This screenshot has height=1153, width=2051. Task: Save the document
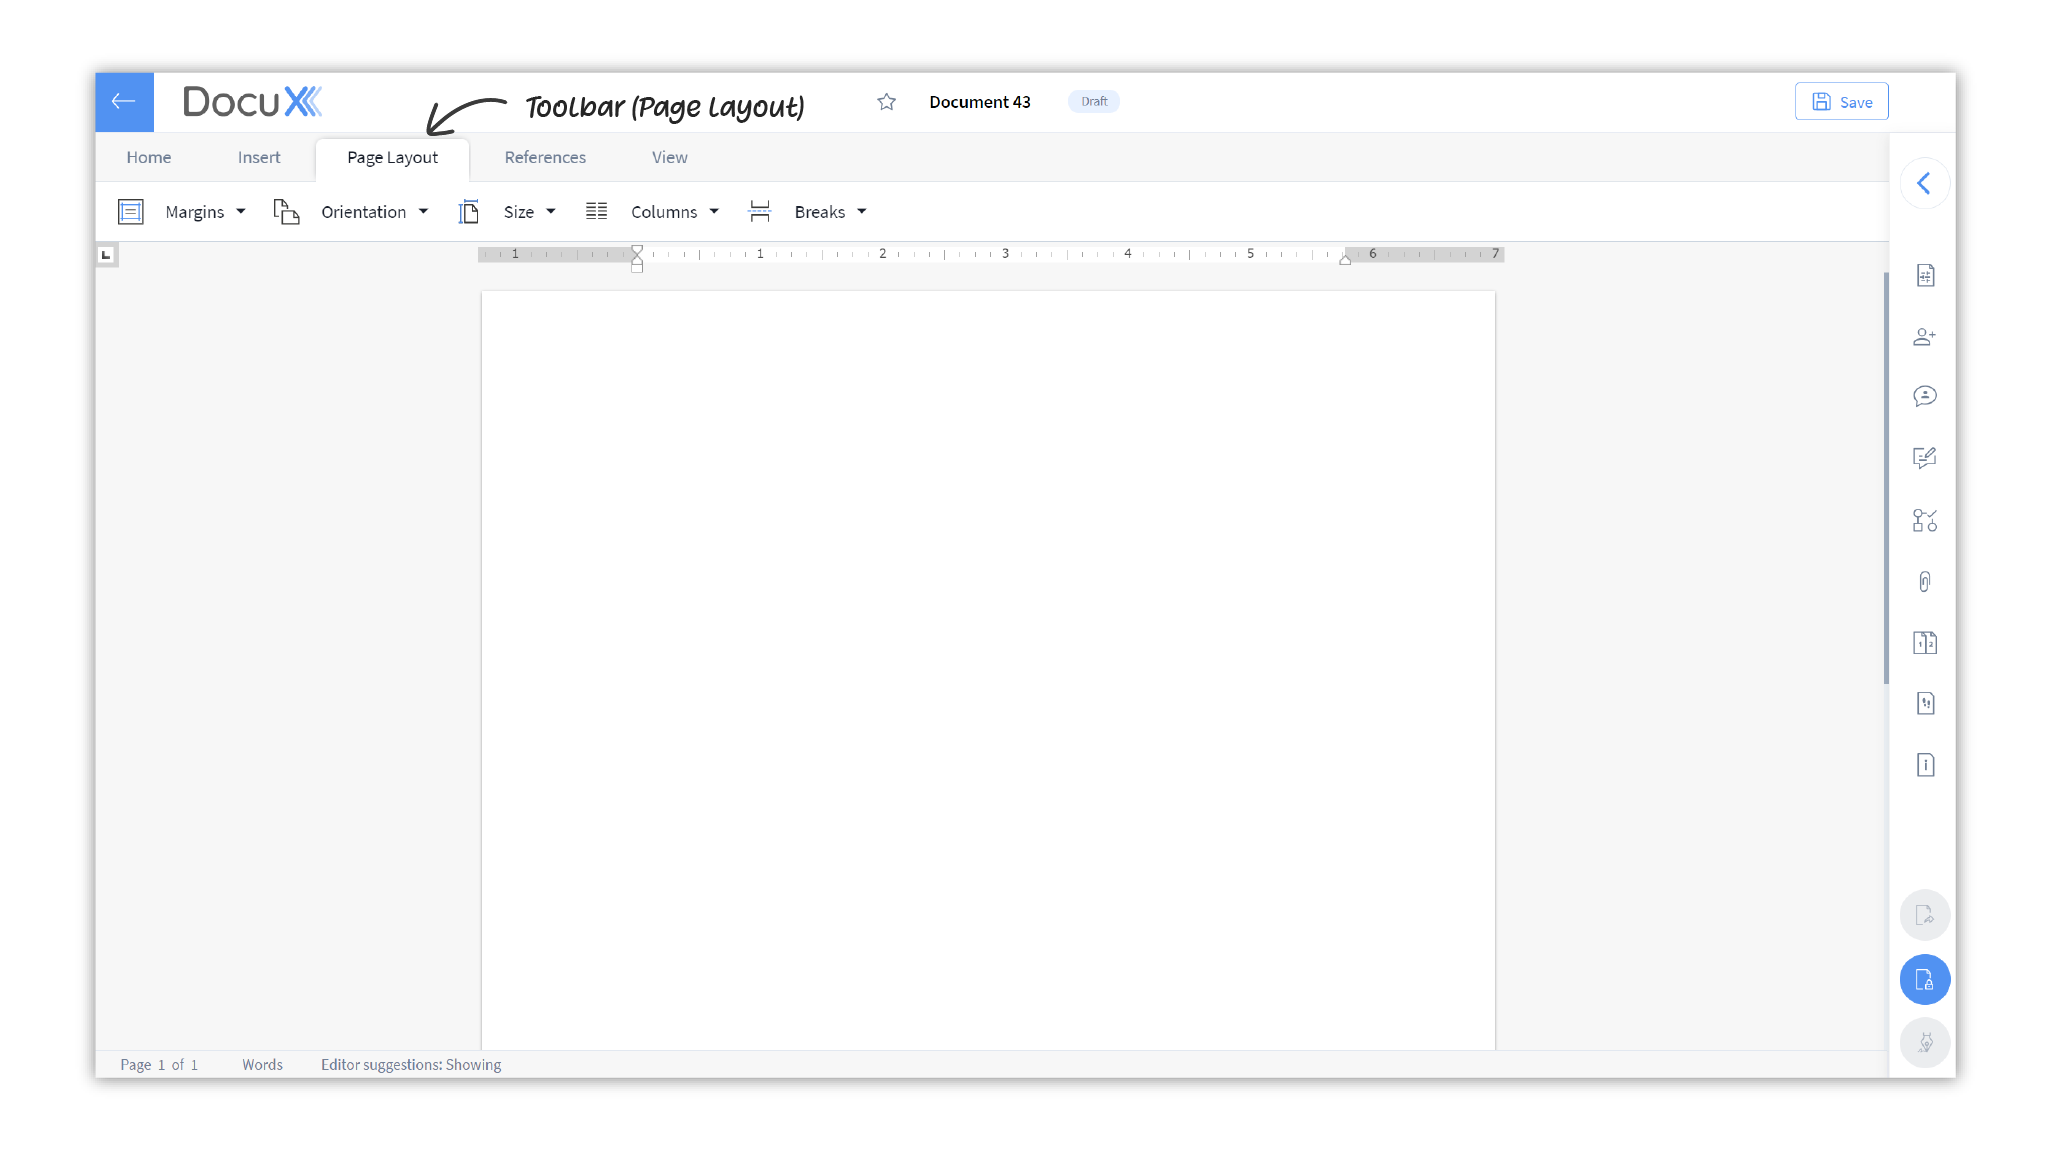click(1841, 102)
